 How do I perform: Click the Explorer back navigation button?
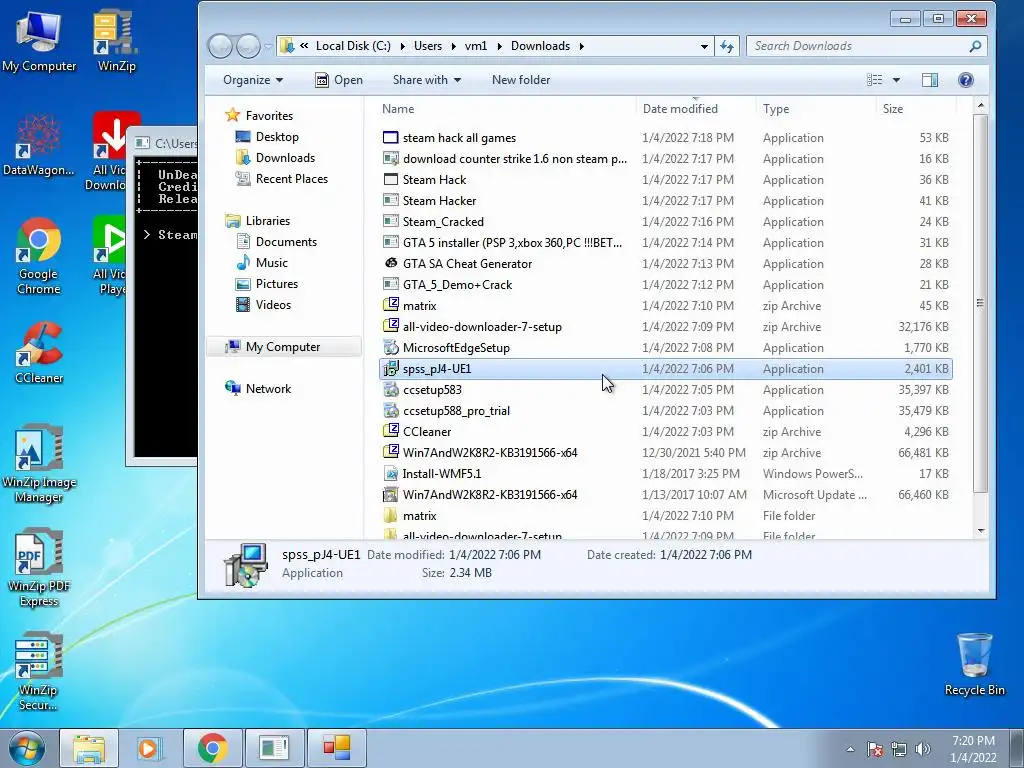[221, 46]
